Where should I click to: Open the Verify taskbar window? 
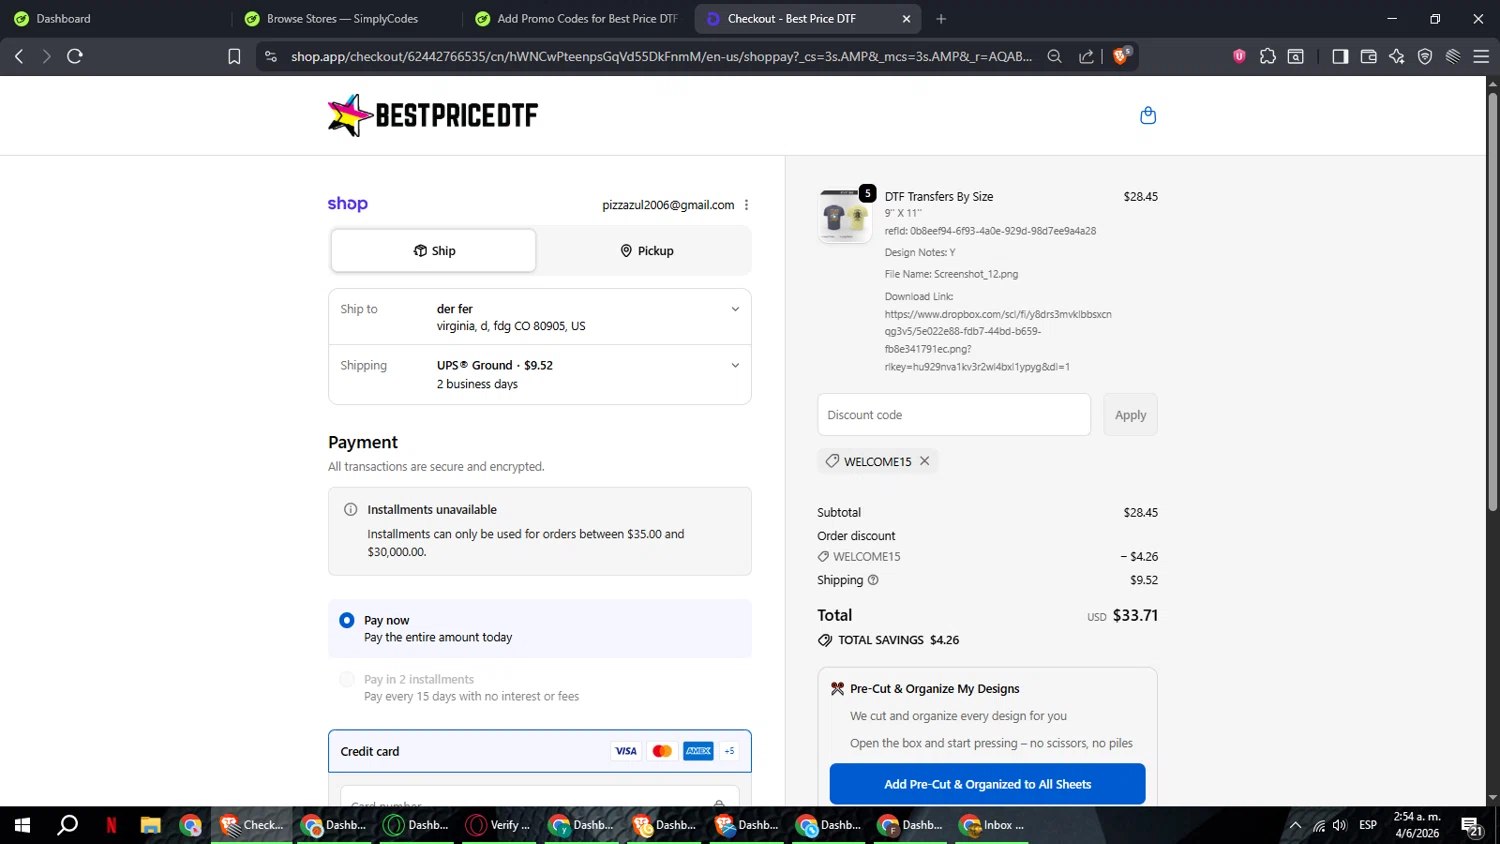(499, 825)
